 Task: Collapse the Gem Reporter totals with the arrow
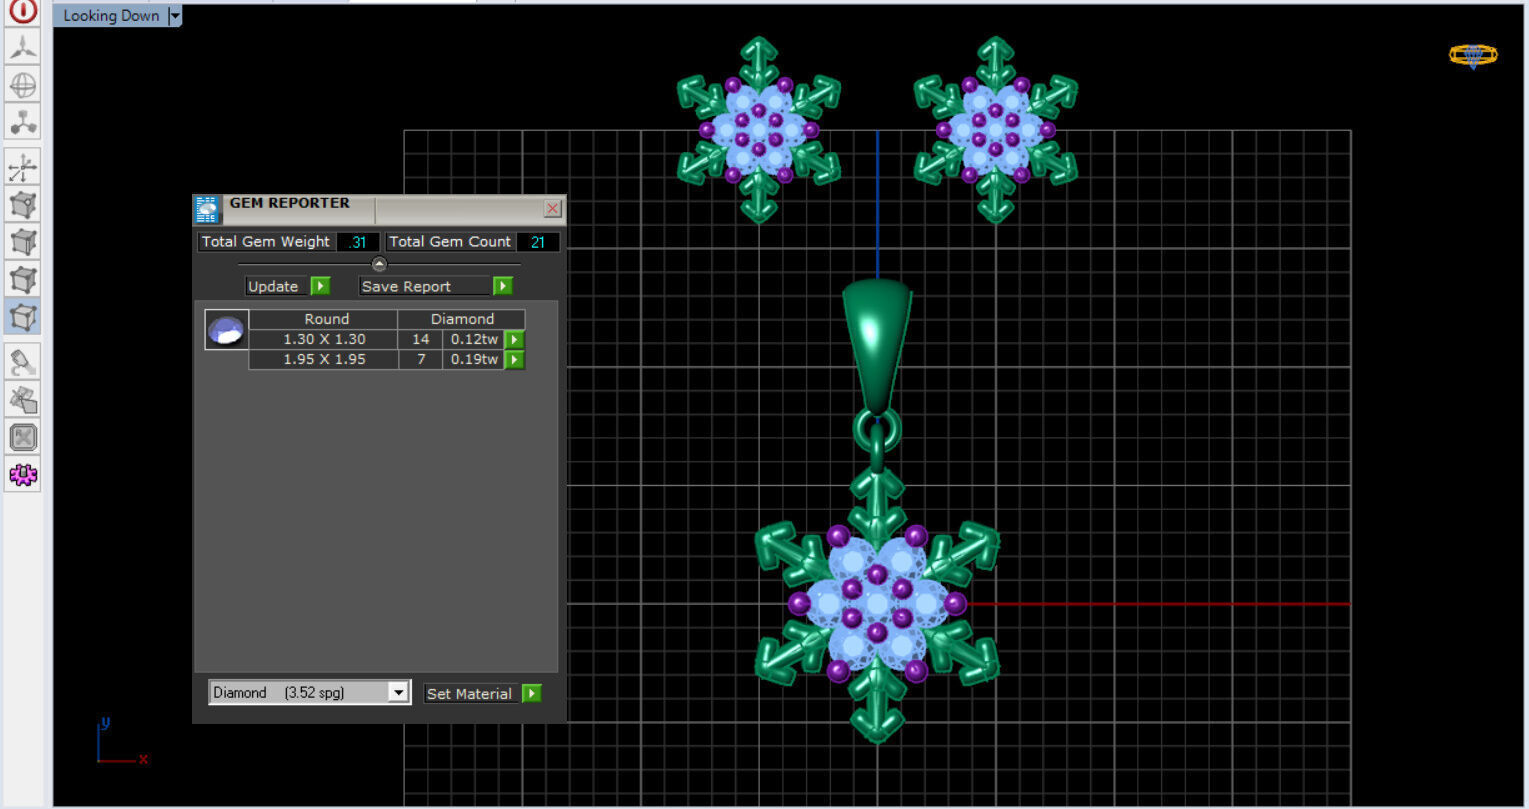point(379,264)
